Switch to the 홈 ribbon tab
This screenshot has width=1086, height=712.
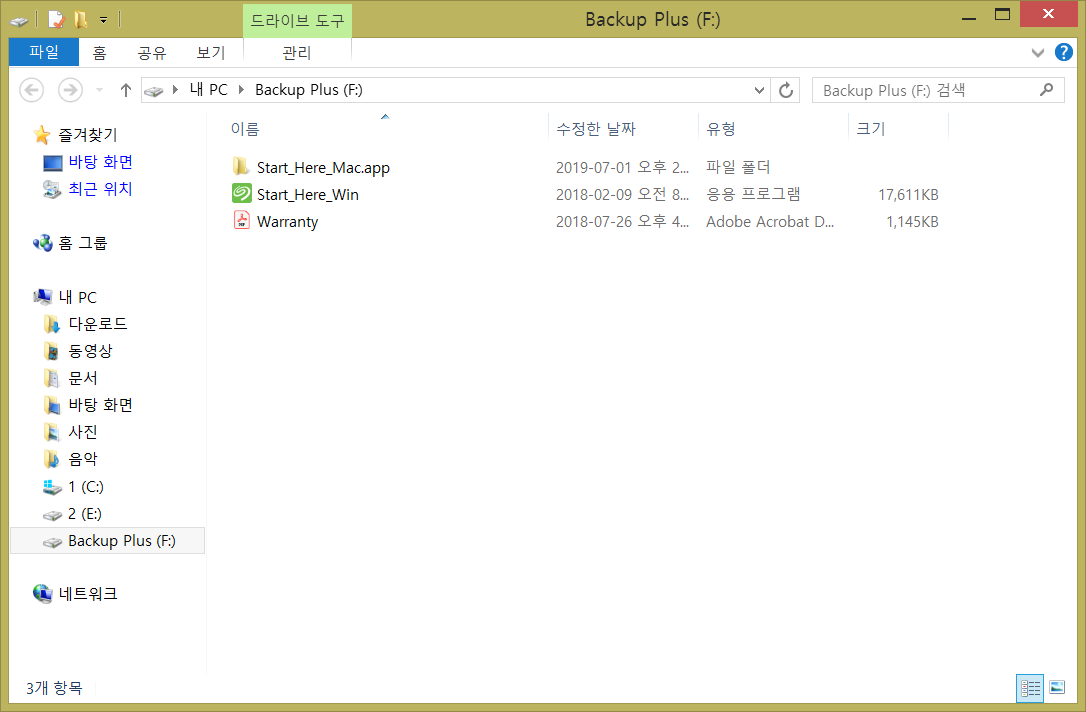[99, 53]
